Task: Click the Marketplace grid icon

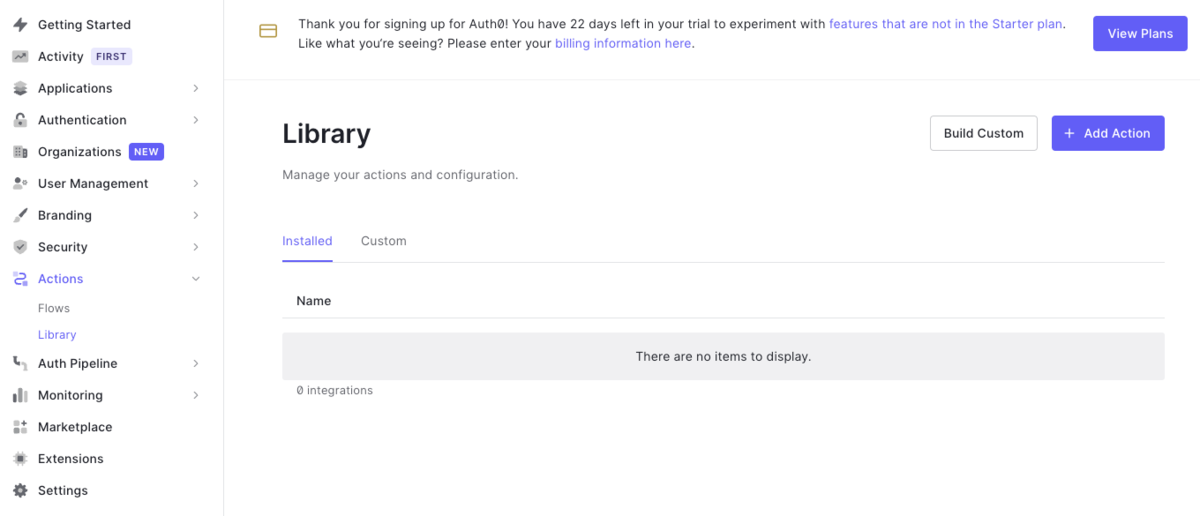Action: (20, 427)
